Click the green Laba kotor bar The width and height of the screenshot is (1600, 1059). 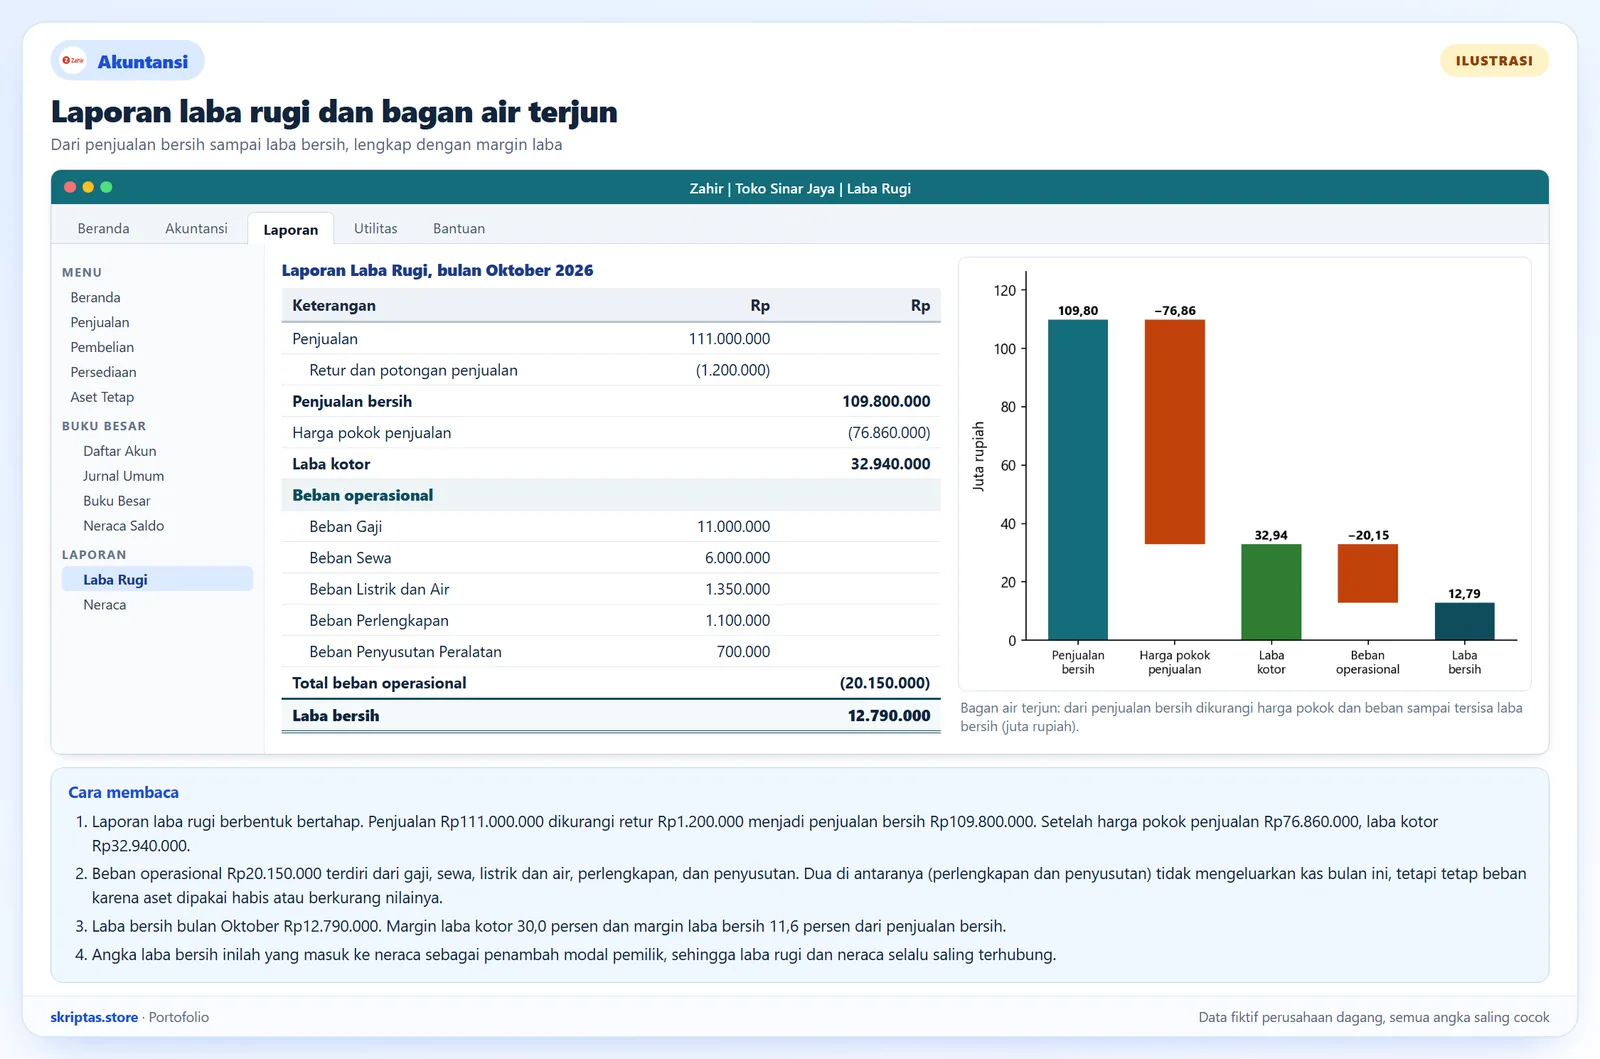[1271, 592]
